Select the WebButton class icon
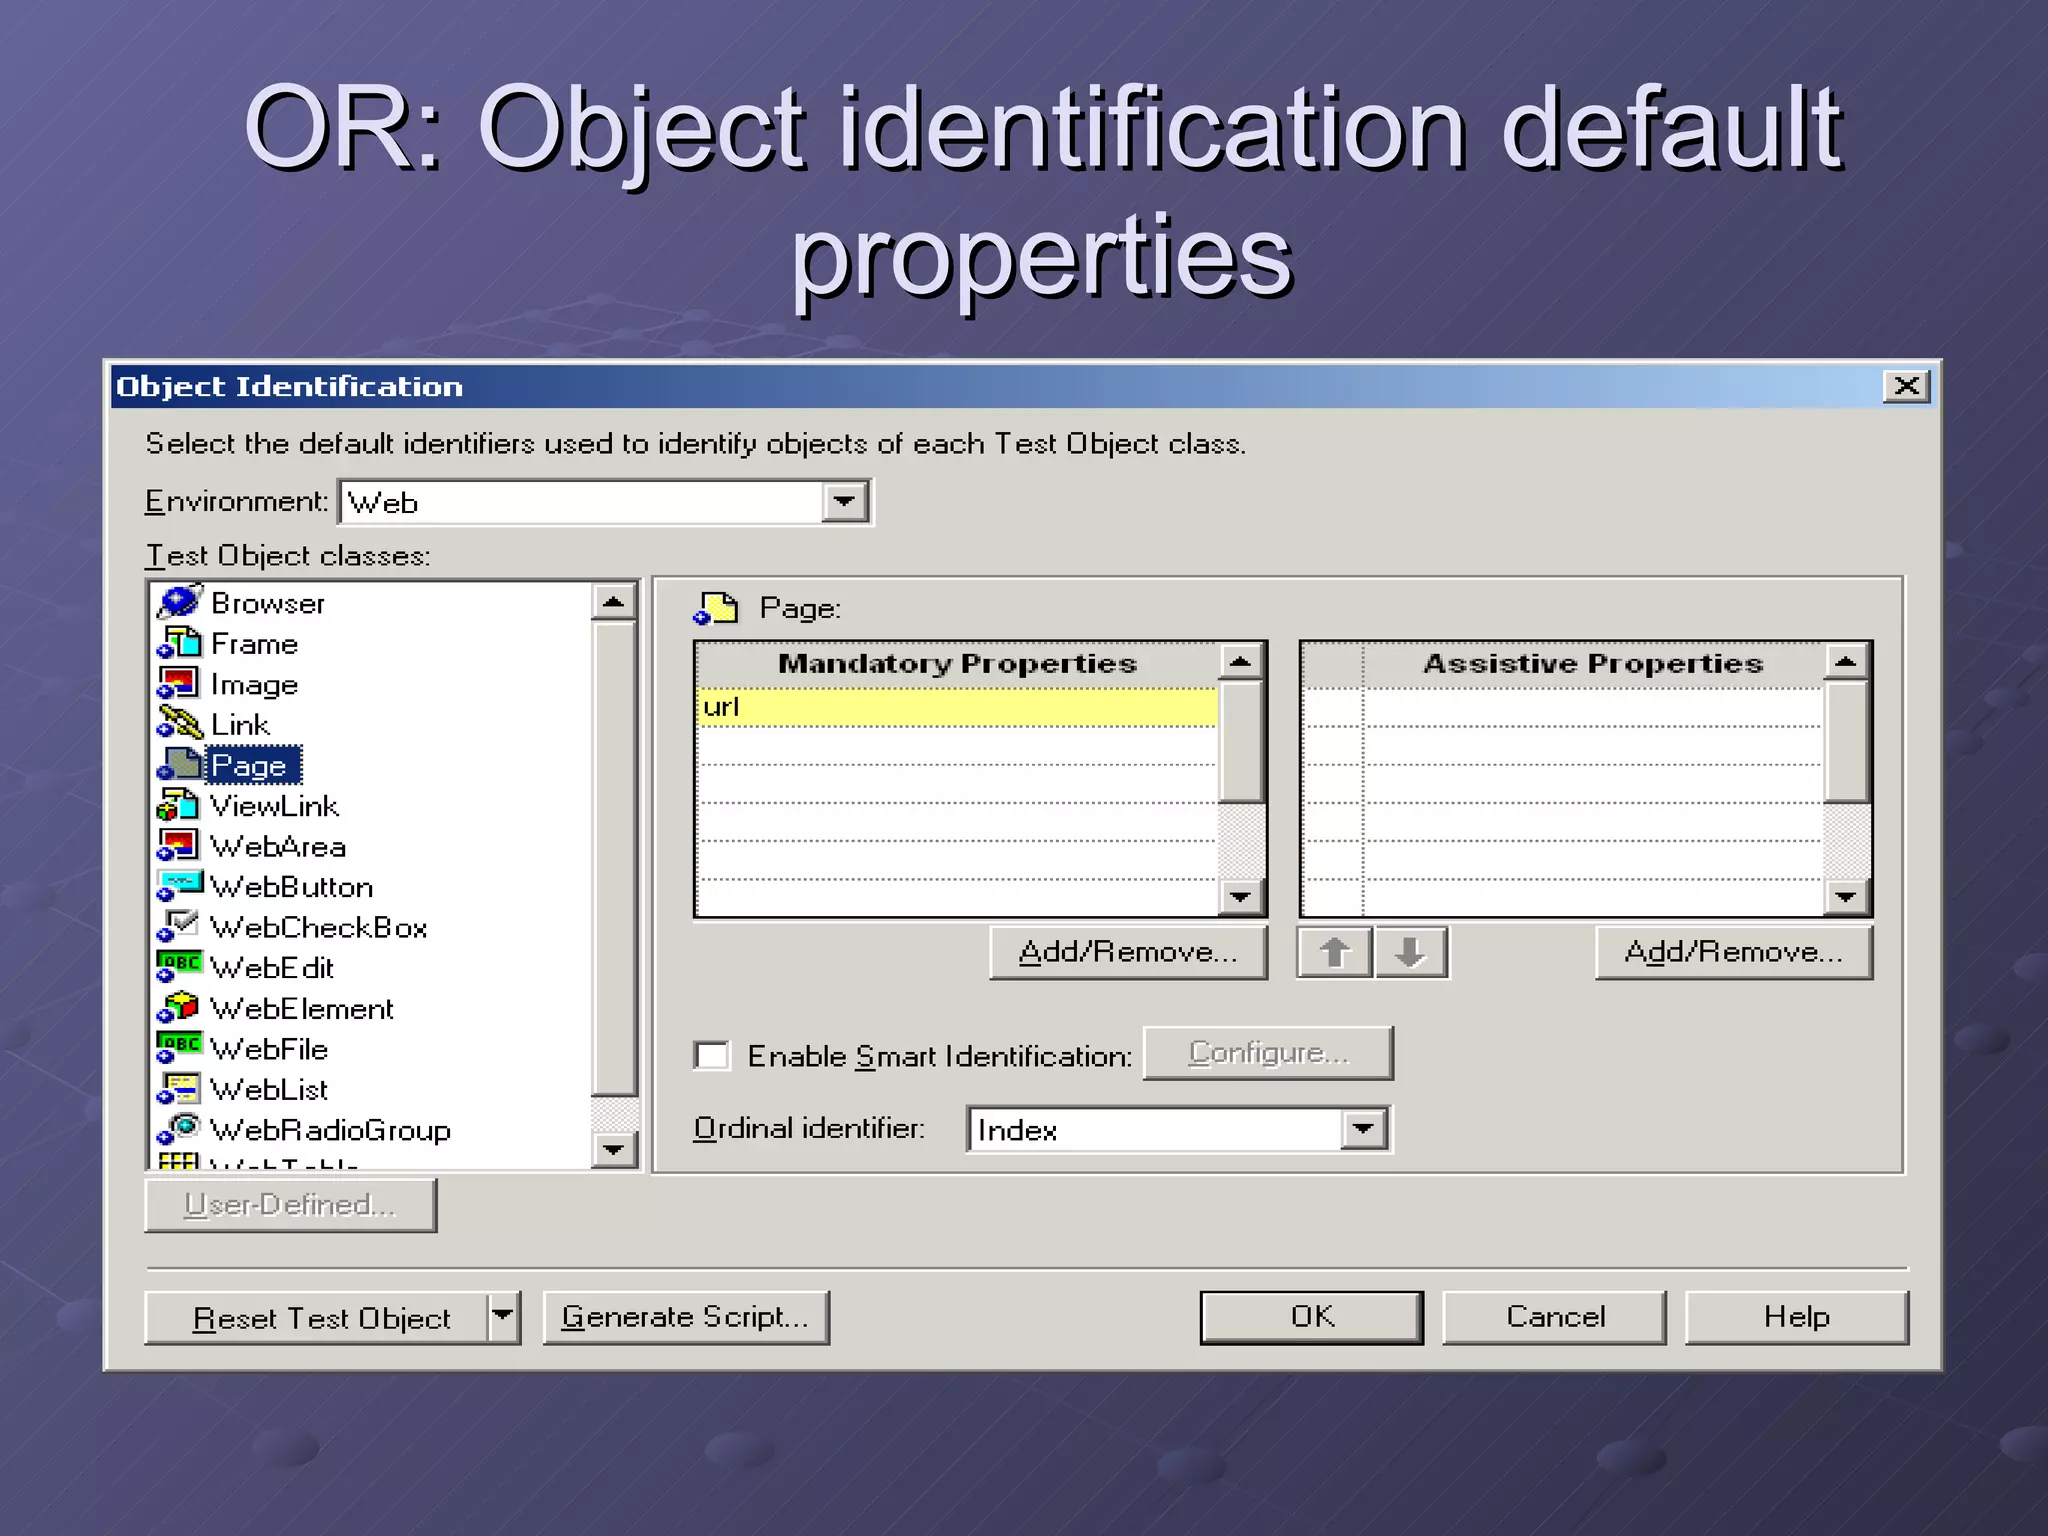The image size is (2048, 1536). point(180,886)
